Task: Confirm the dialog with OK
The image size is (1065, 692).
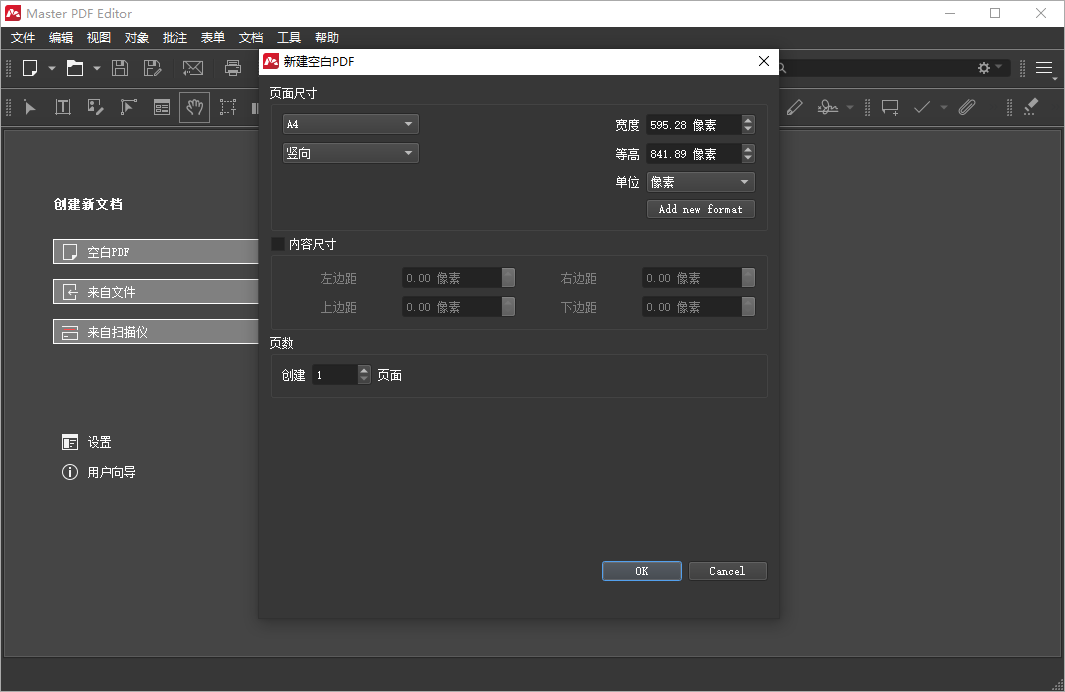Action: pos(641,570)
